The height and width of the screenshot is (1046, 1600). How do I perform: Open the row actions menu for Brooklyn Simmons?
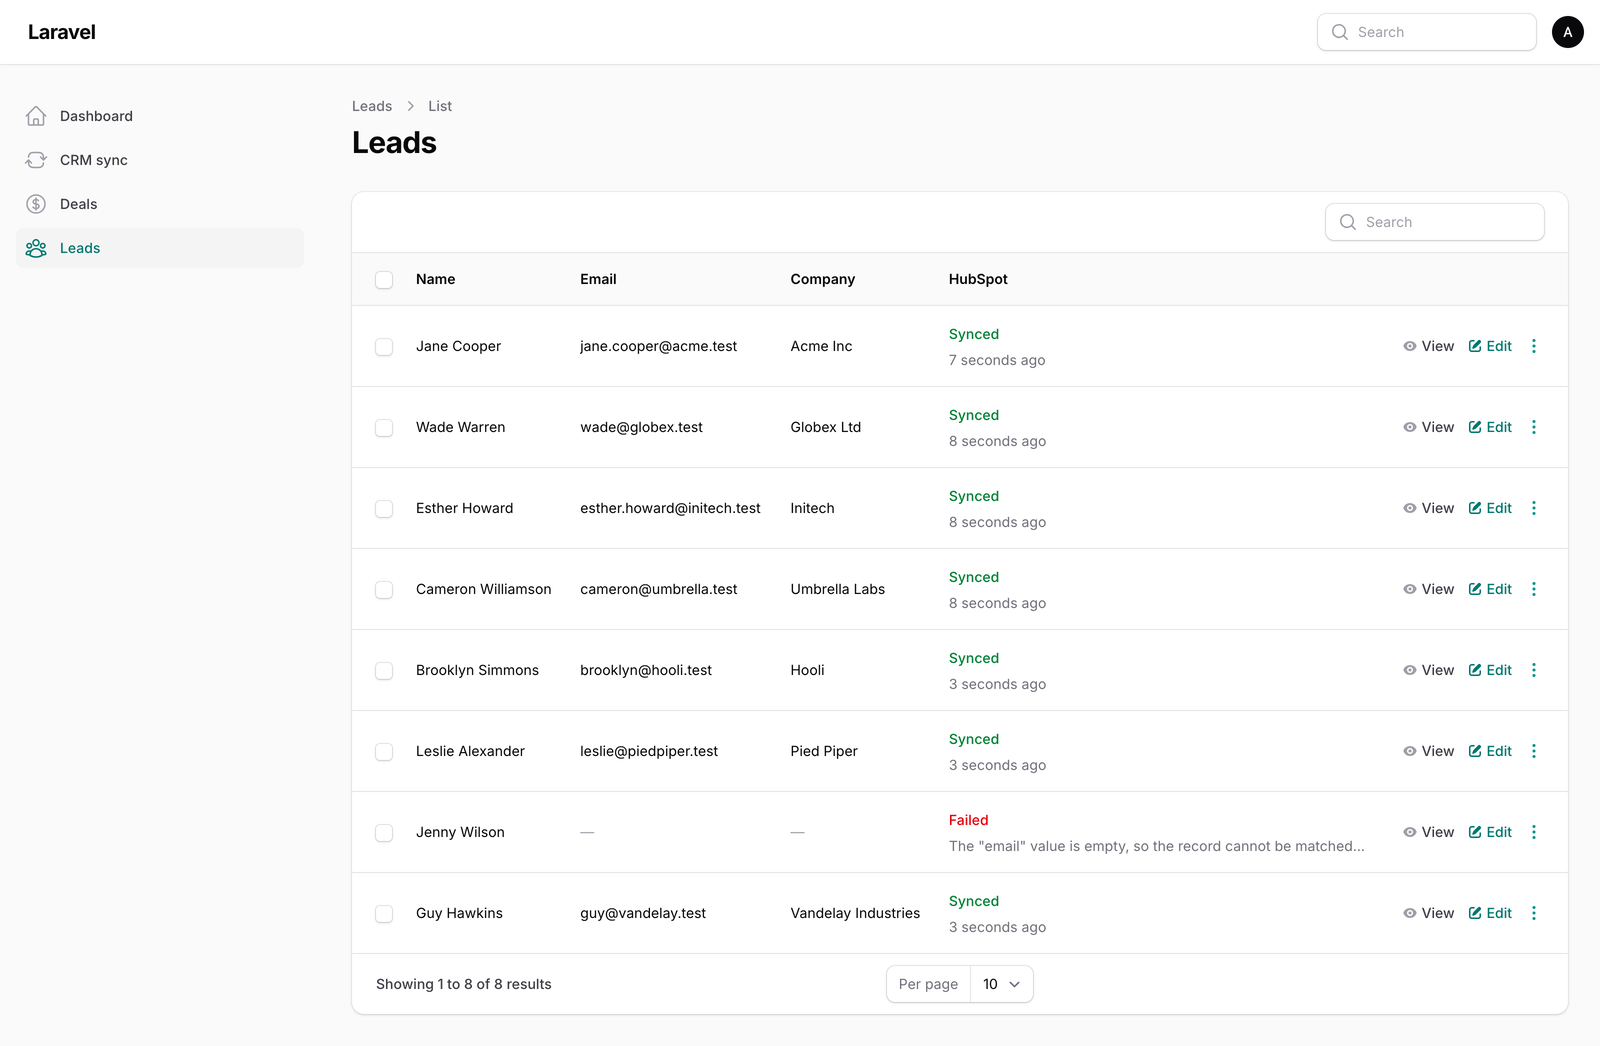[x=1534, y=670]
